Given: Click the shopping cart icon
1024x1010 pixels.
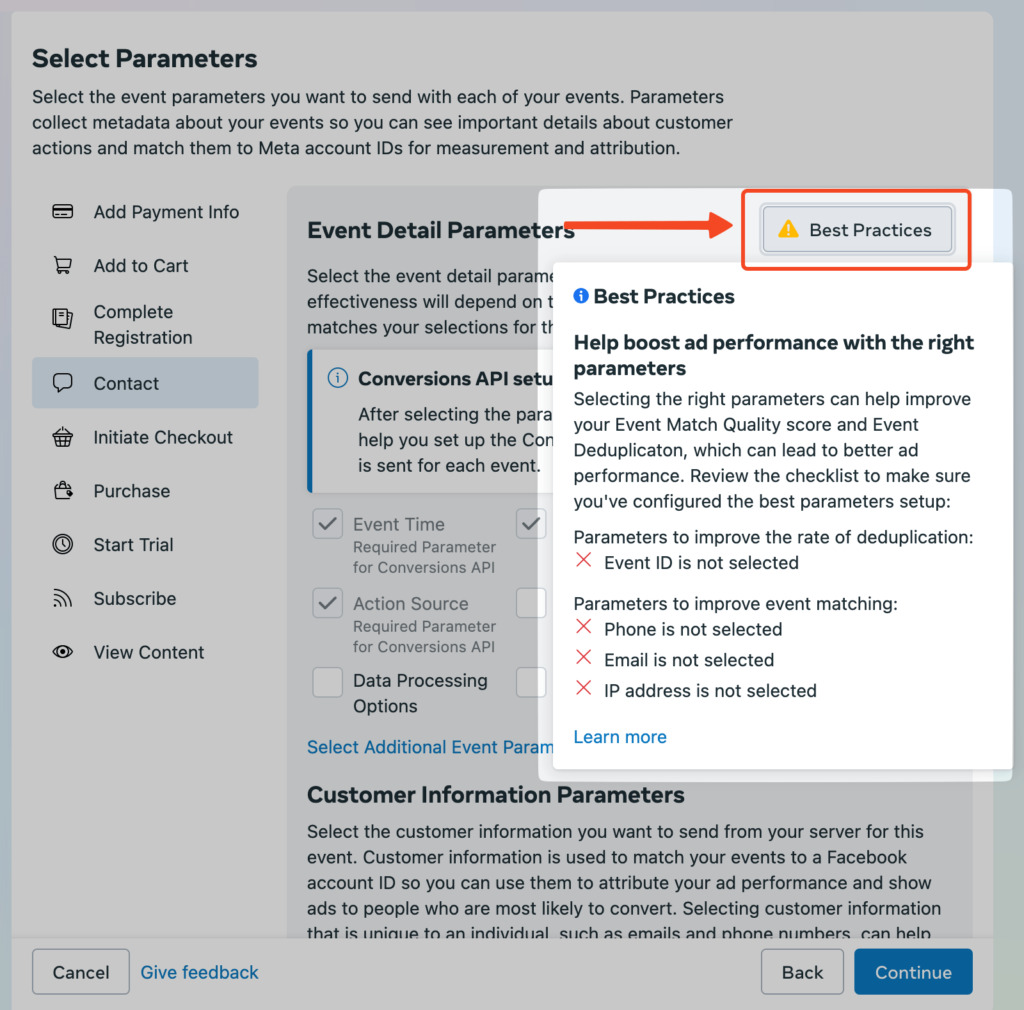Looking at the screenshot, I should click(62, 266).
